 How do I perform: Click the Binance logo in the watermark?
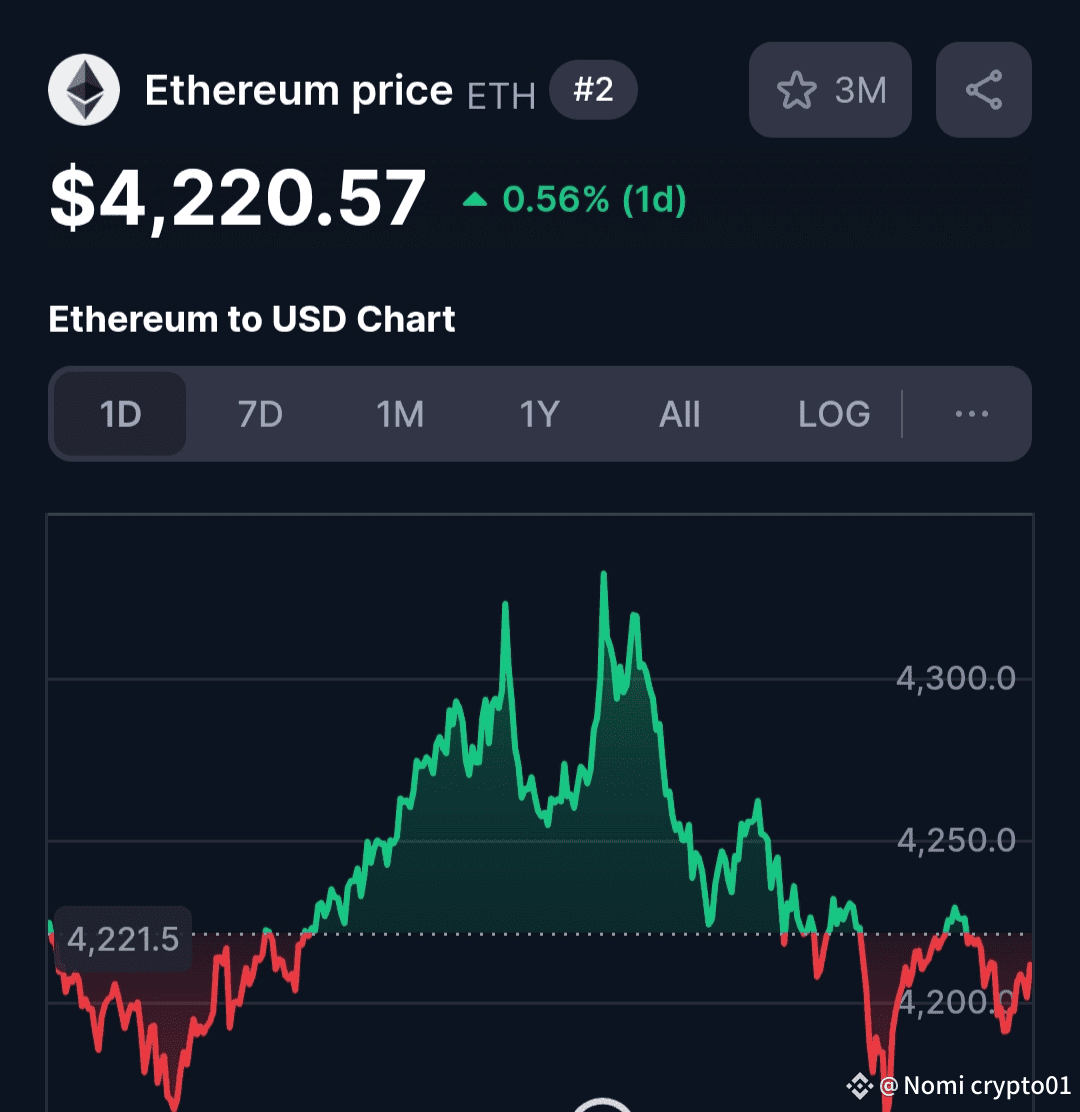click(859, 1085)
